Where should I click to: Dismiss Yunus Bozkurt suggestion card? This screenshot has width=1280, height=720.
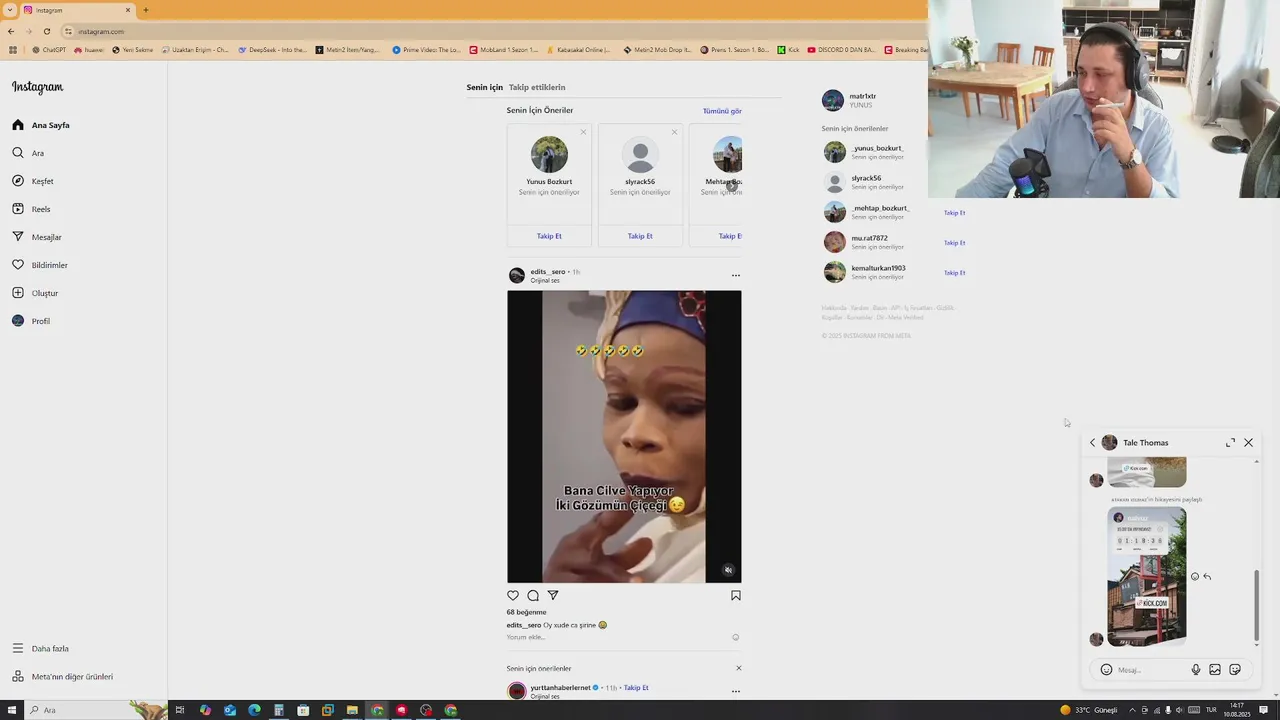583,132
